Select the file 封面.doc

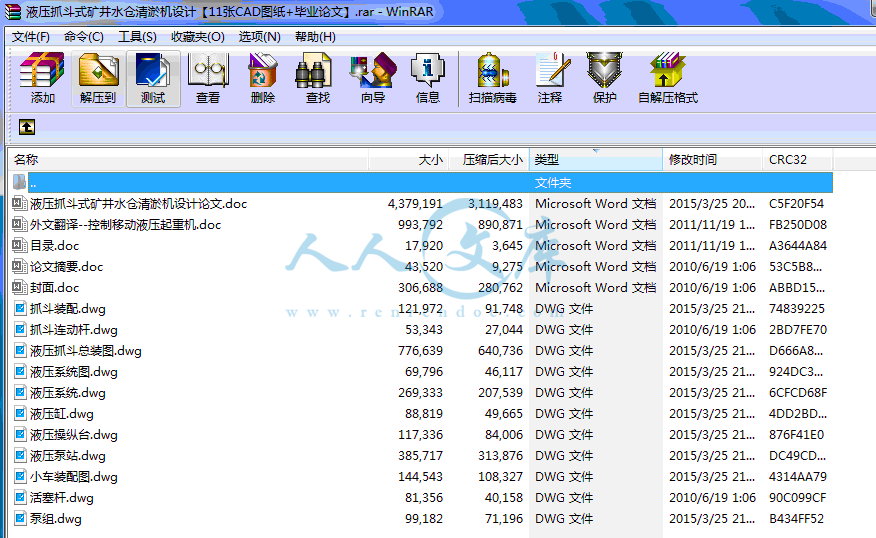(x=55, y=288)
